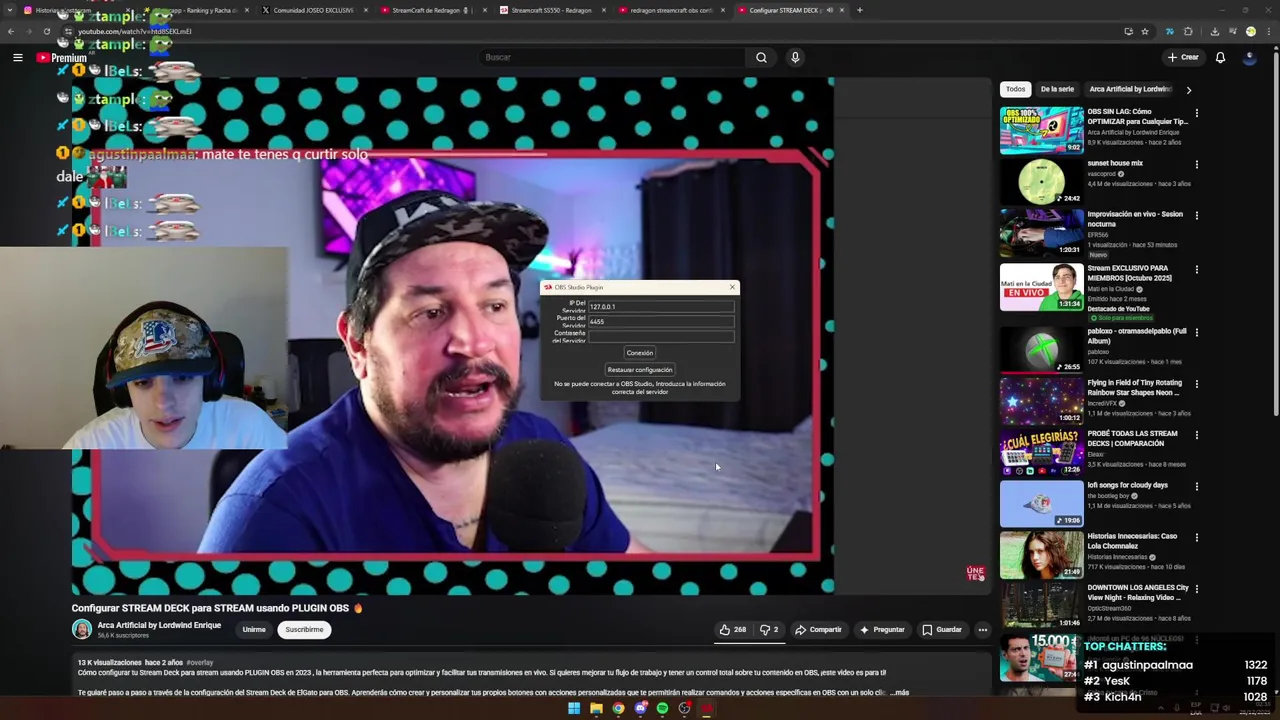The height and width of the screenshot is (720, 1280).
Task: Dislike the video with thumbs down
Action: (x=768, y=630)
